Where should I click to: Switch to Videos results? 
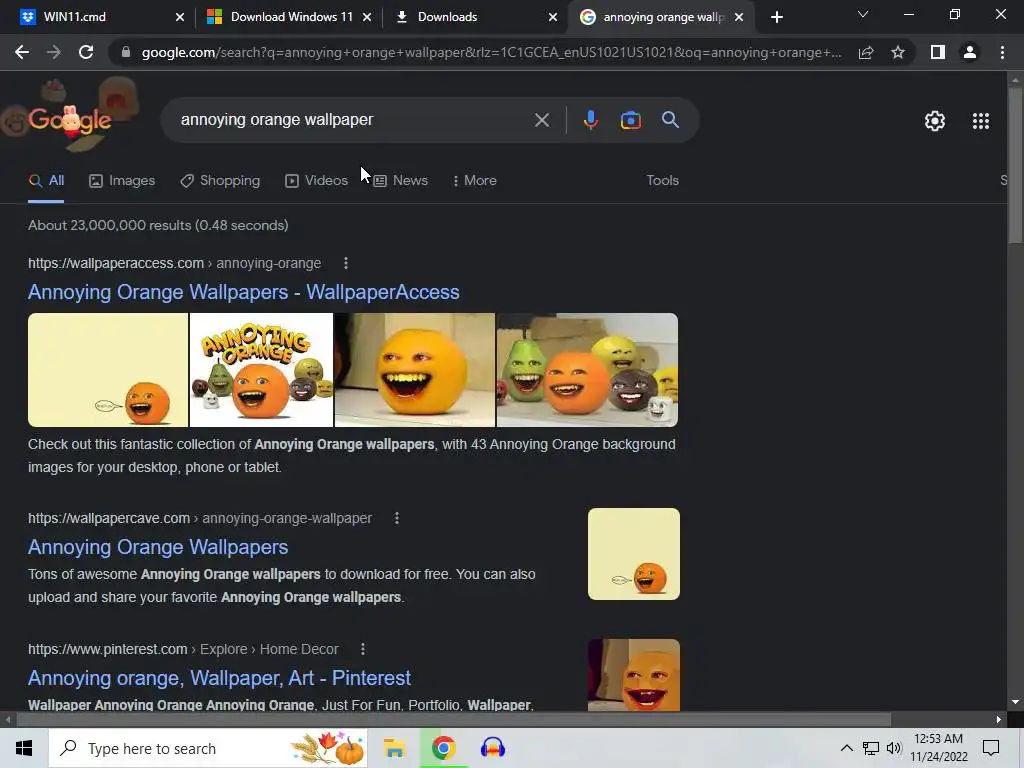click(x=317, y=181)
